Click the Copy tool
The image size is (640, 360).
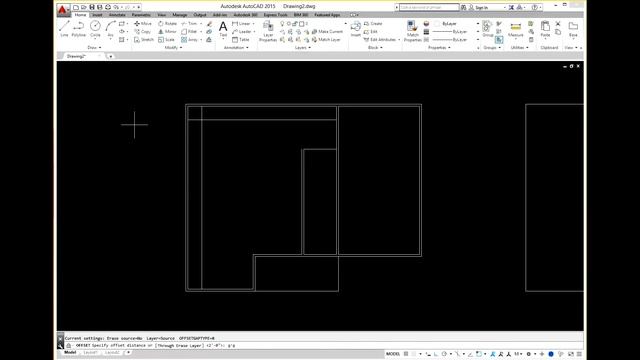[x=143, y=31]
